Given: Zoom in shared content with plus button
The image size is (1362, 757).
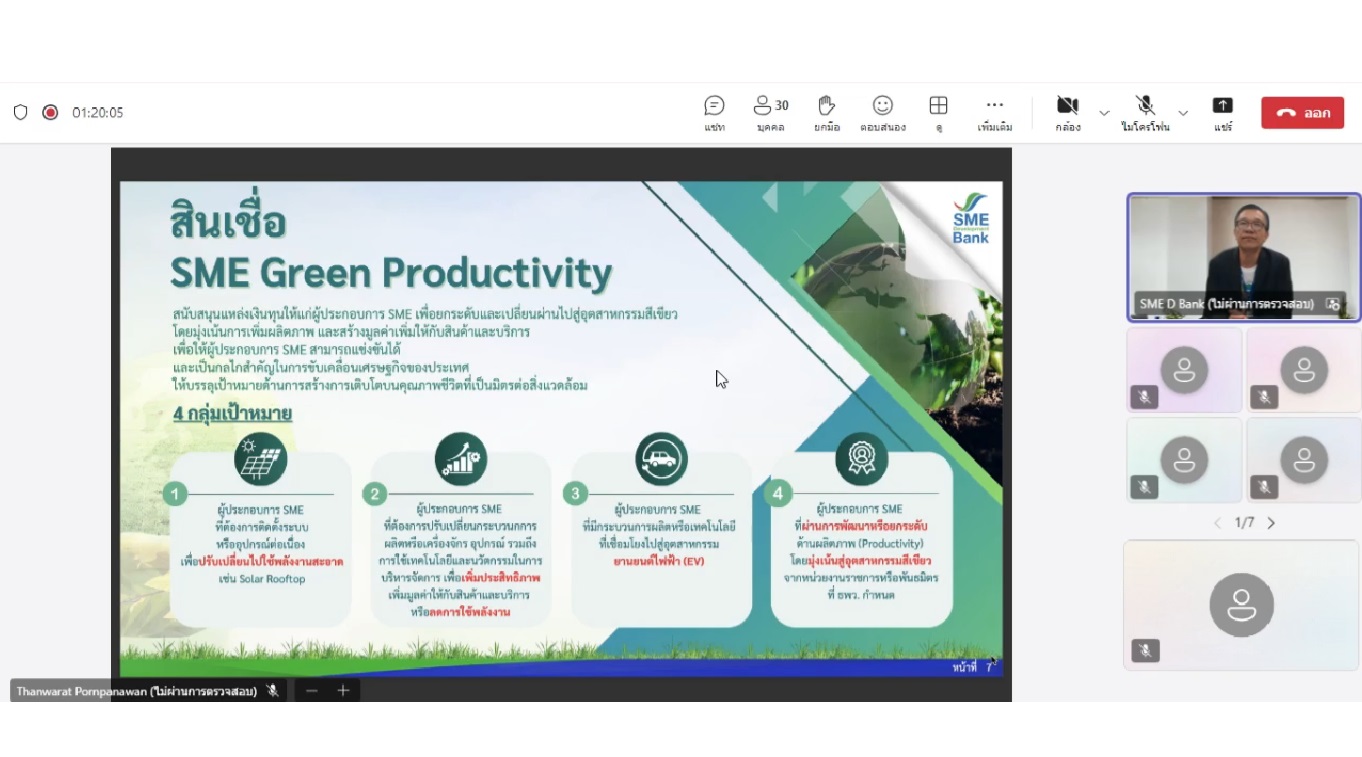Looking at the screenshot, I should pyautogui.click(x=343, y=690).
